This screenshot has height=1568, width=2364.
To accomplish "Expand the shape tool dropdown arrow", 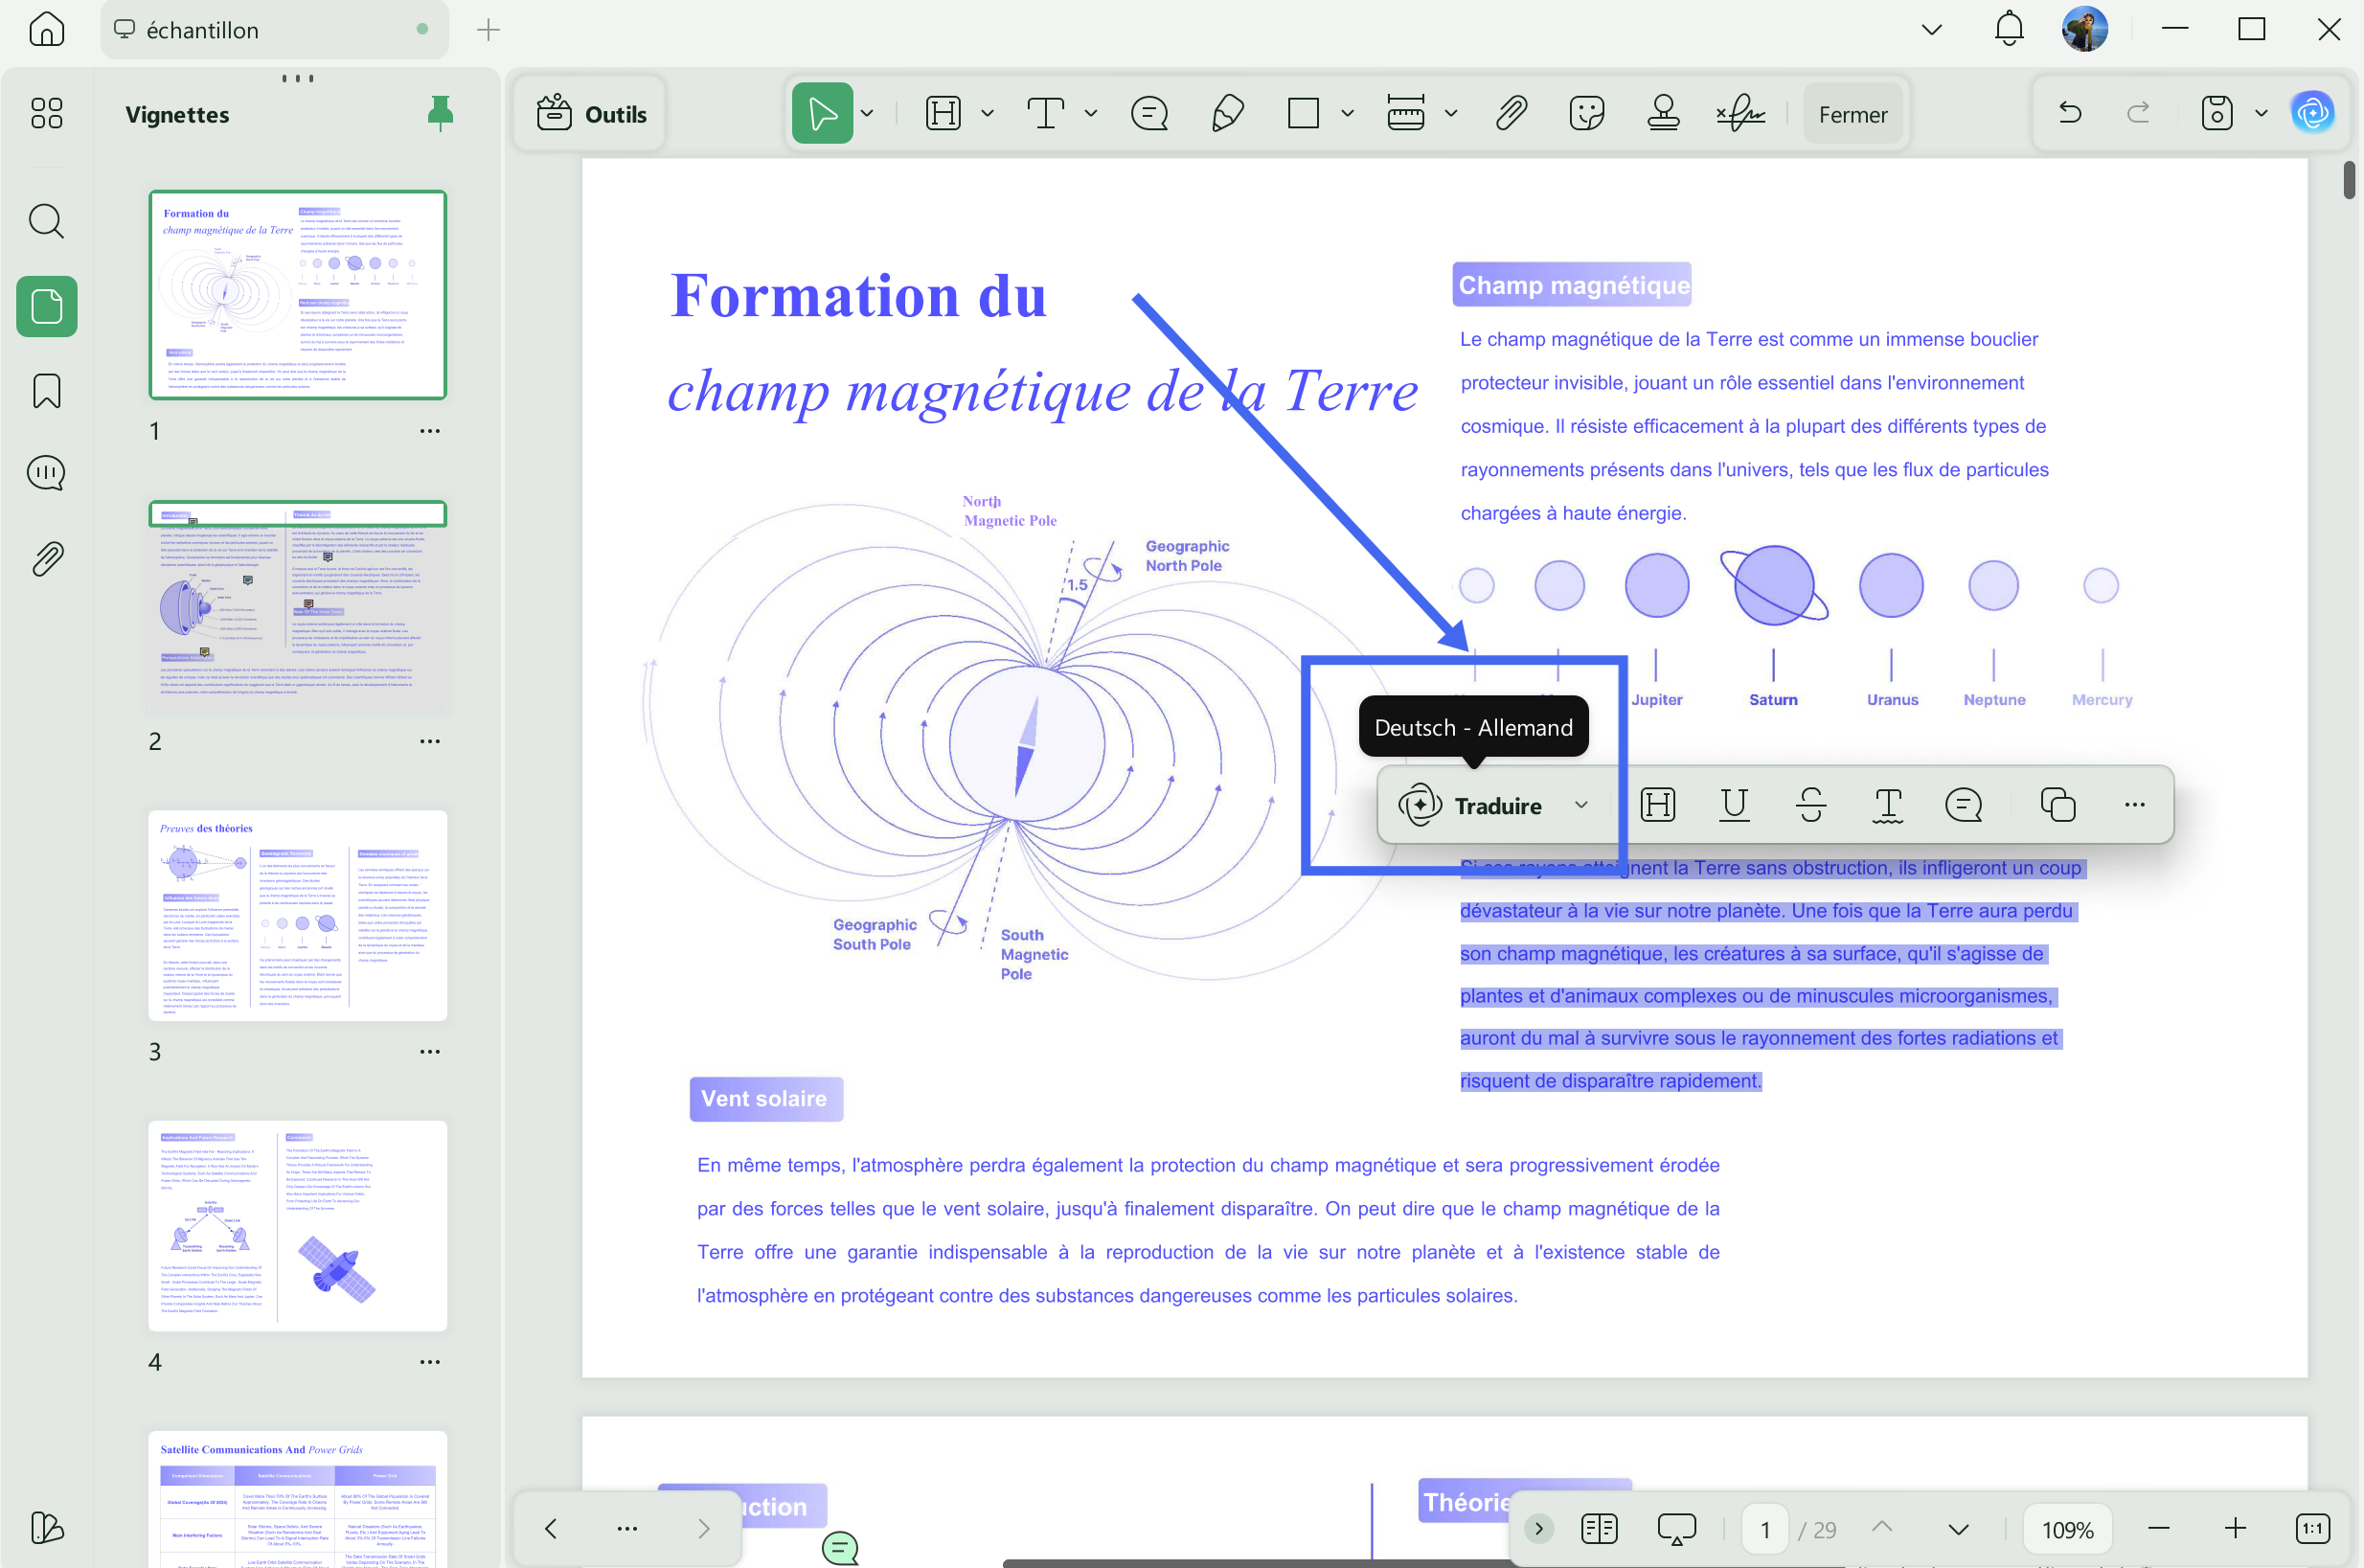I will pos(1347,113).
